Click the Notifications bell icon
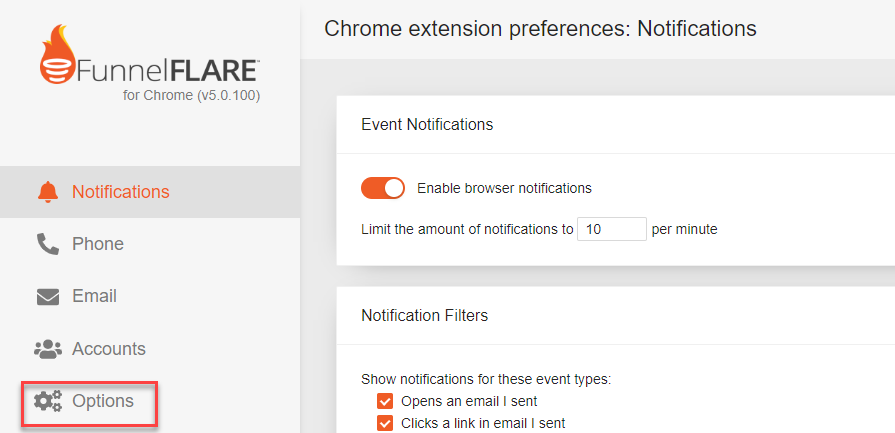The height and width of the screenshot is (433, 895). point(47,192)
